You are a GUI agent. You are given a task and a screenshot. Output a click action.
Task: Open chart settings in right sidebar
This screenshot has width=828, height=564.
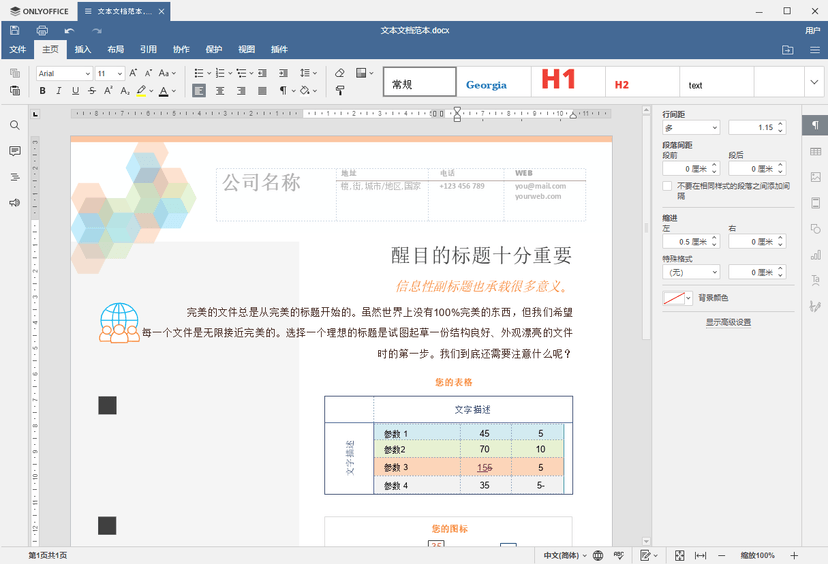pos(815,255)
